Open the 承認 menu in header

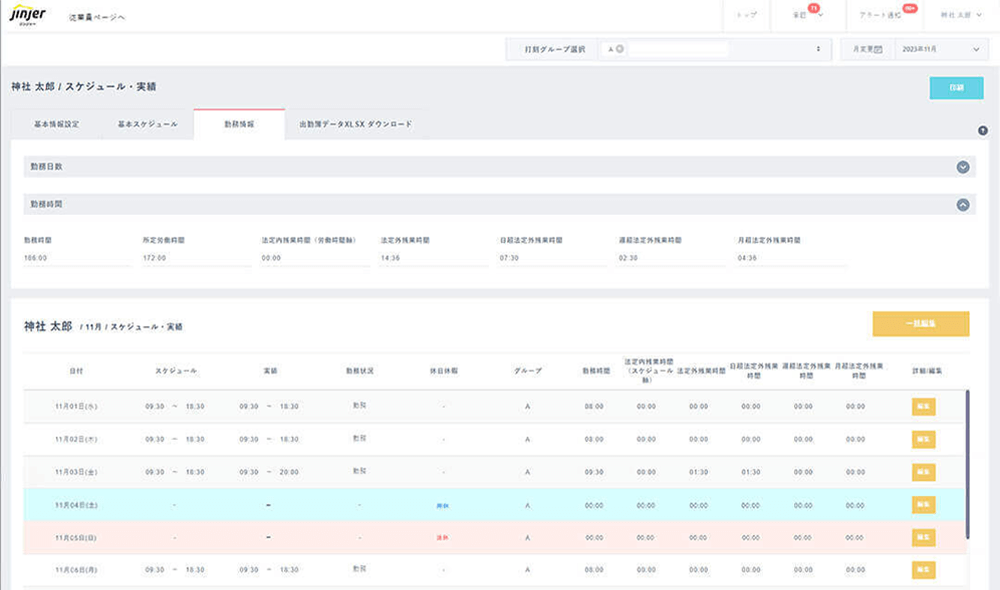805,16
